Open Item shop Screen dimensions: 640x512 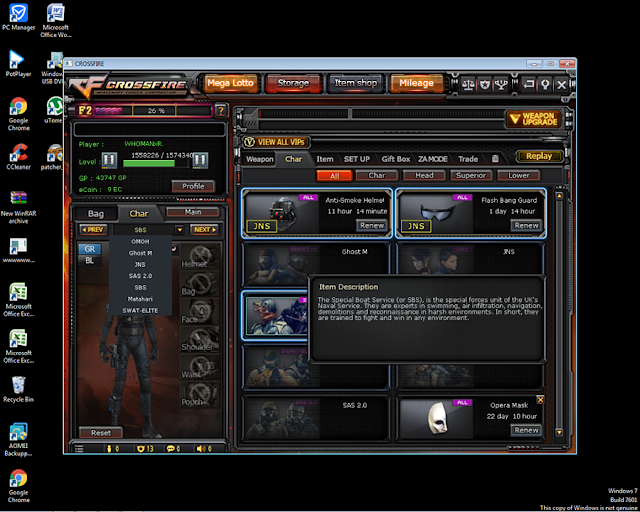click(356, 83)
